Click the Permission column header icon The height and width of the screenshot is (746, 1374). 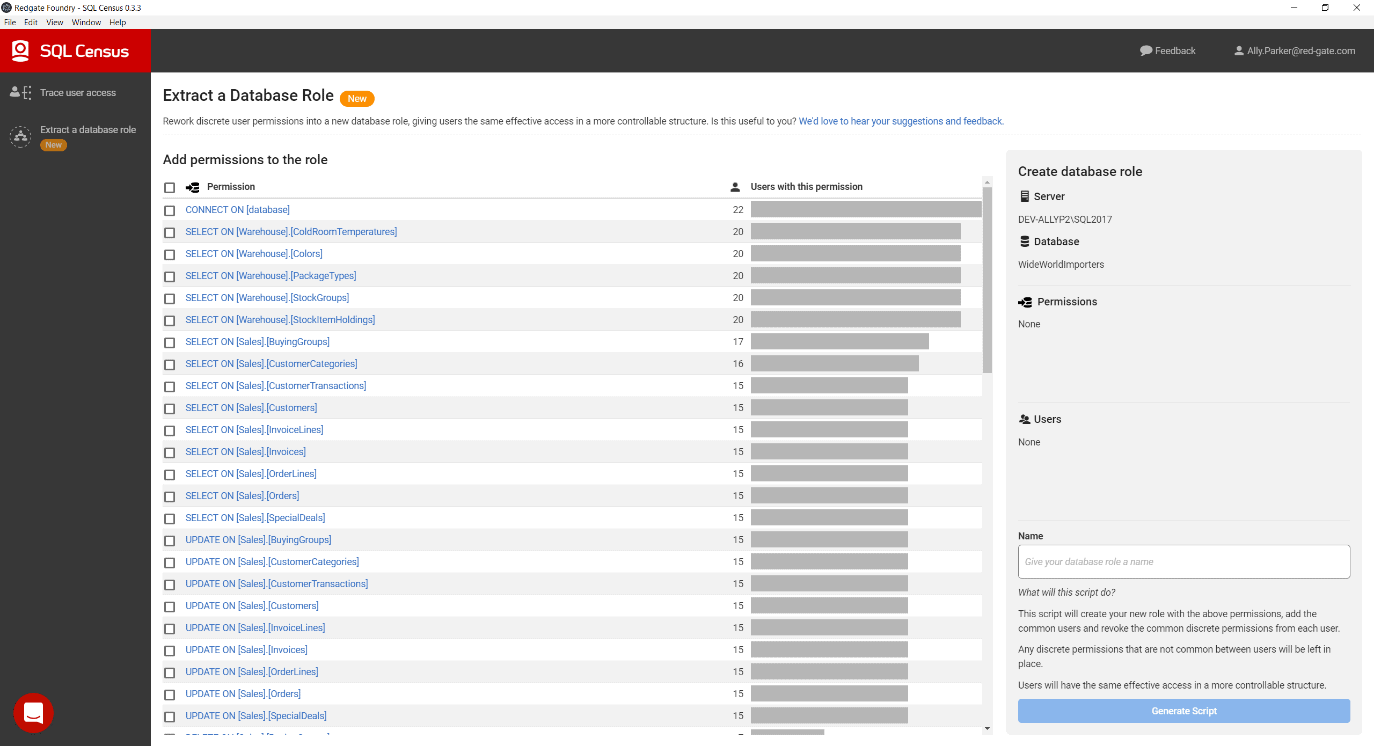click(x=193, y=187)
